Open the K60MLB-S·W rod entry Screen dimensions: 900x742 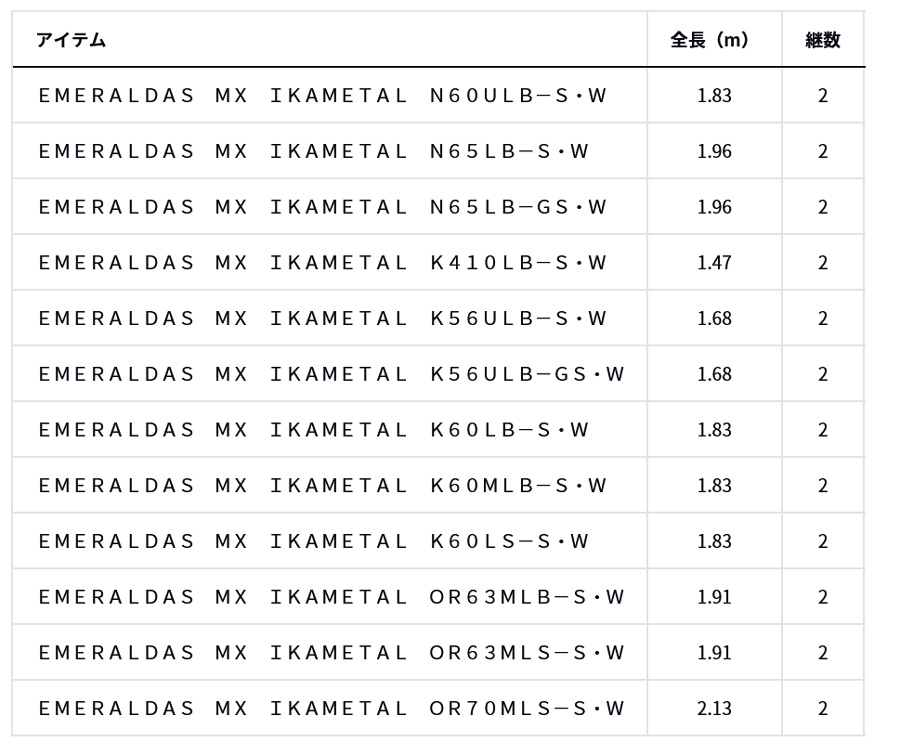point(323,486)
